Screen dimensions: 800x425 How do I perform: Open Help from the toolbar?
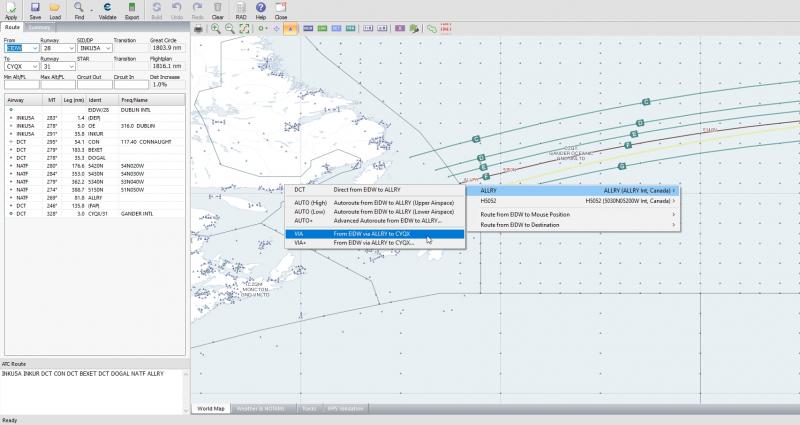pyautogui.click(x=261, y=10)
